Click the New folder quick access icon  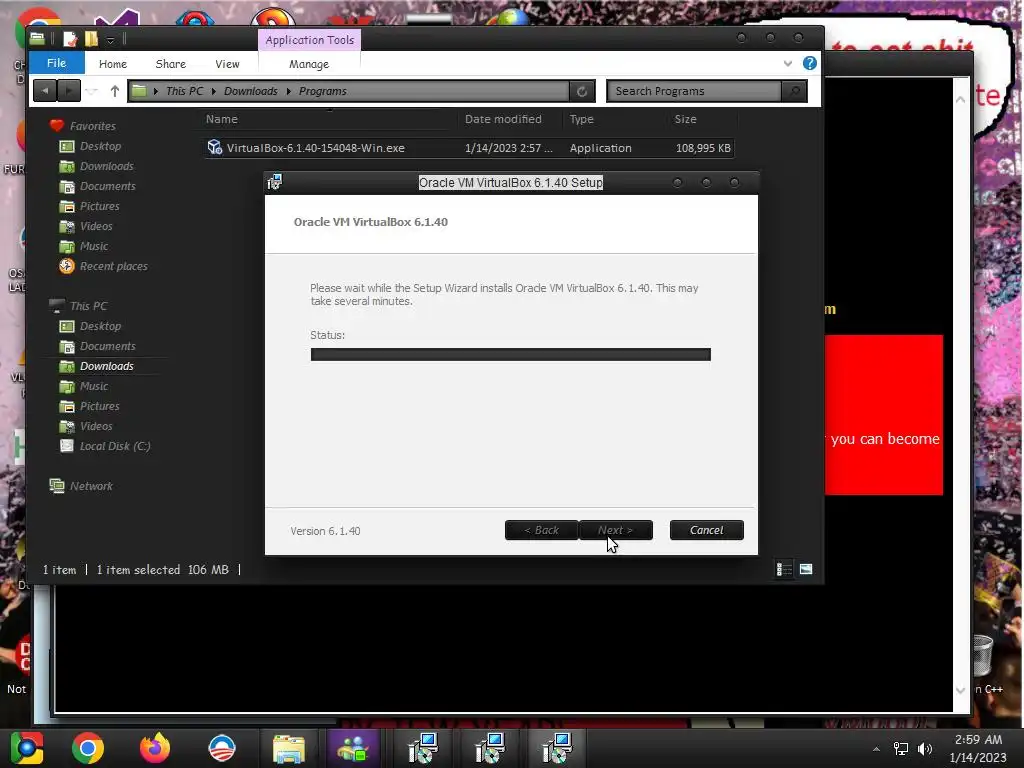(91, 39)
